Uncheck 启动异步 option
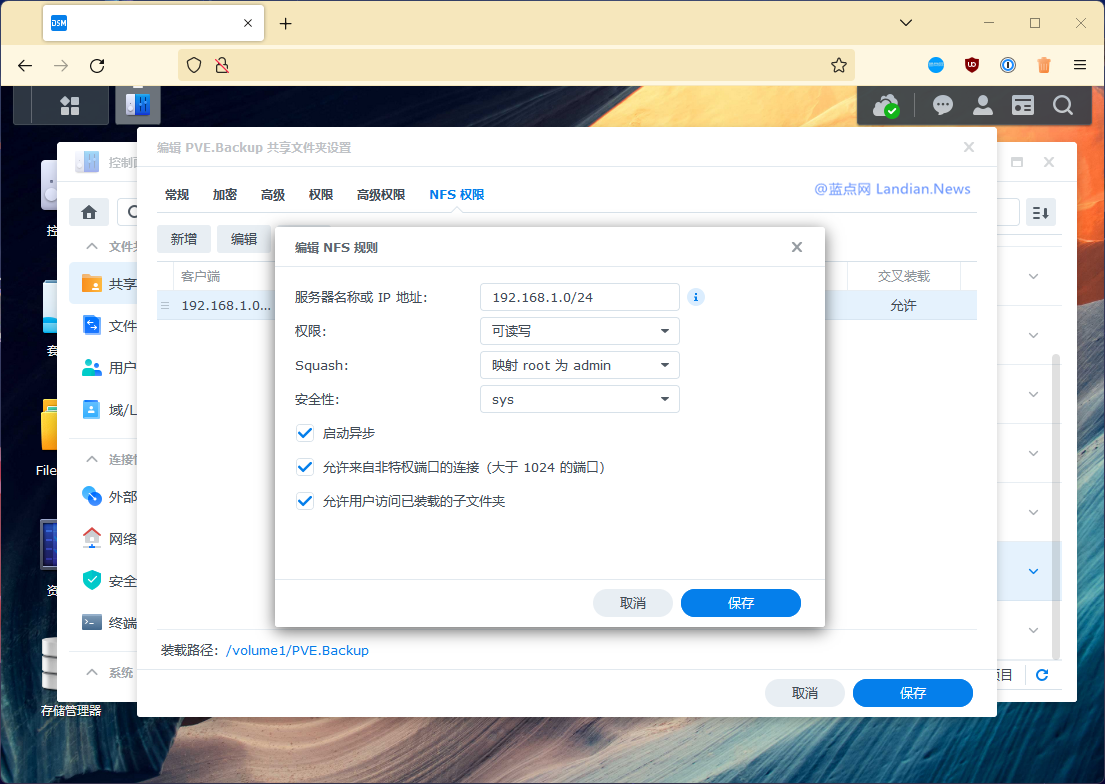This screenshot has height=784, width=1105. [x=305, y=433]
